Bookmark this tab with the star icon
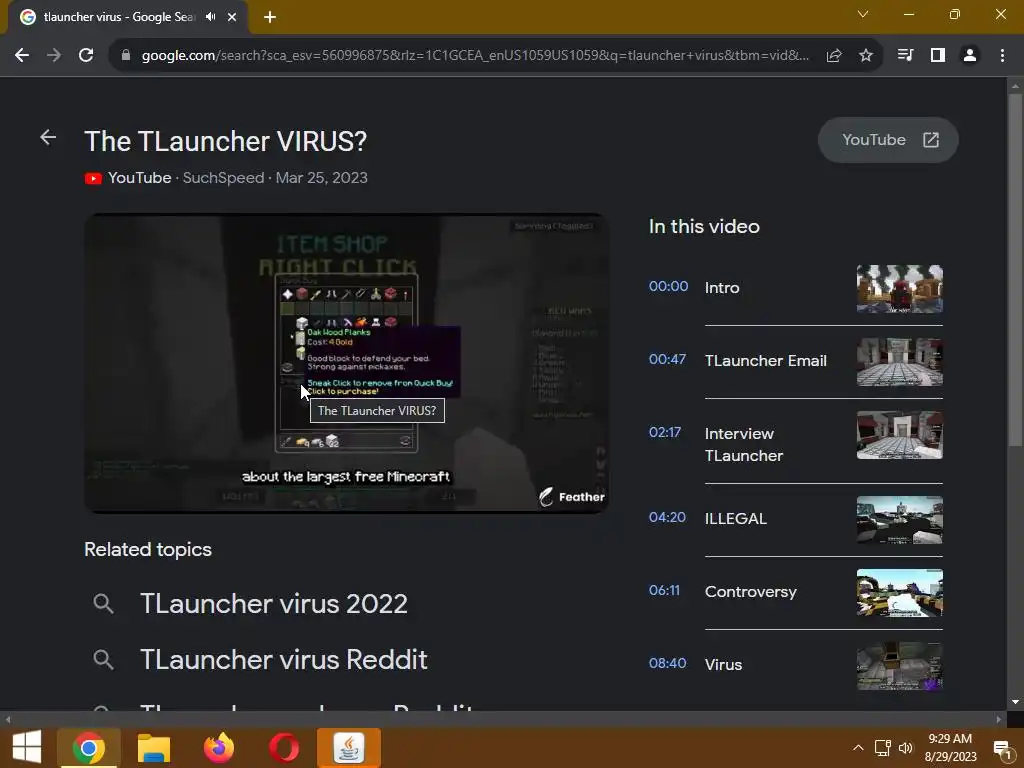The height and width of the screenshot is (768, 1024). click(866, 56)
